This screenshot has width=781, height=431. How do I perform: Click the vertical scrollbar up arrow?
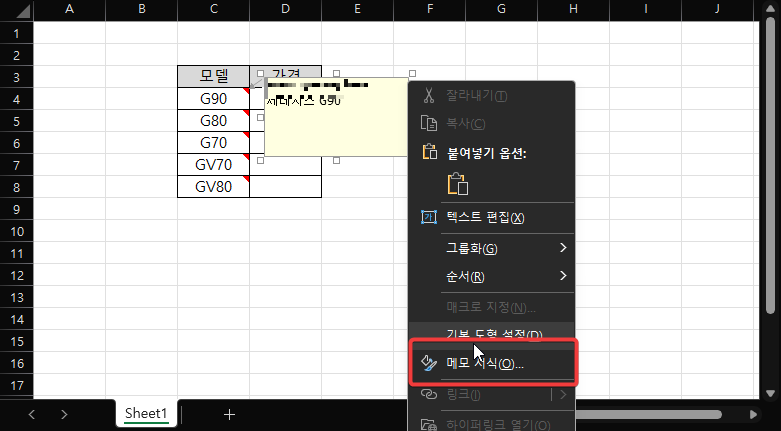(x=770, y=11)
